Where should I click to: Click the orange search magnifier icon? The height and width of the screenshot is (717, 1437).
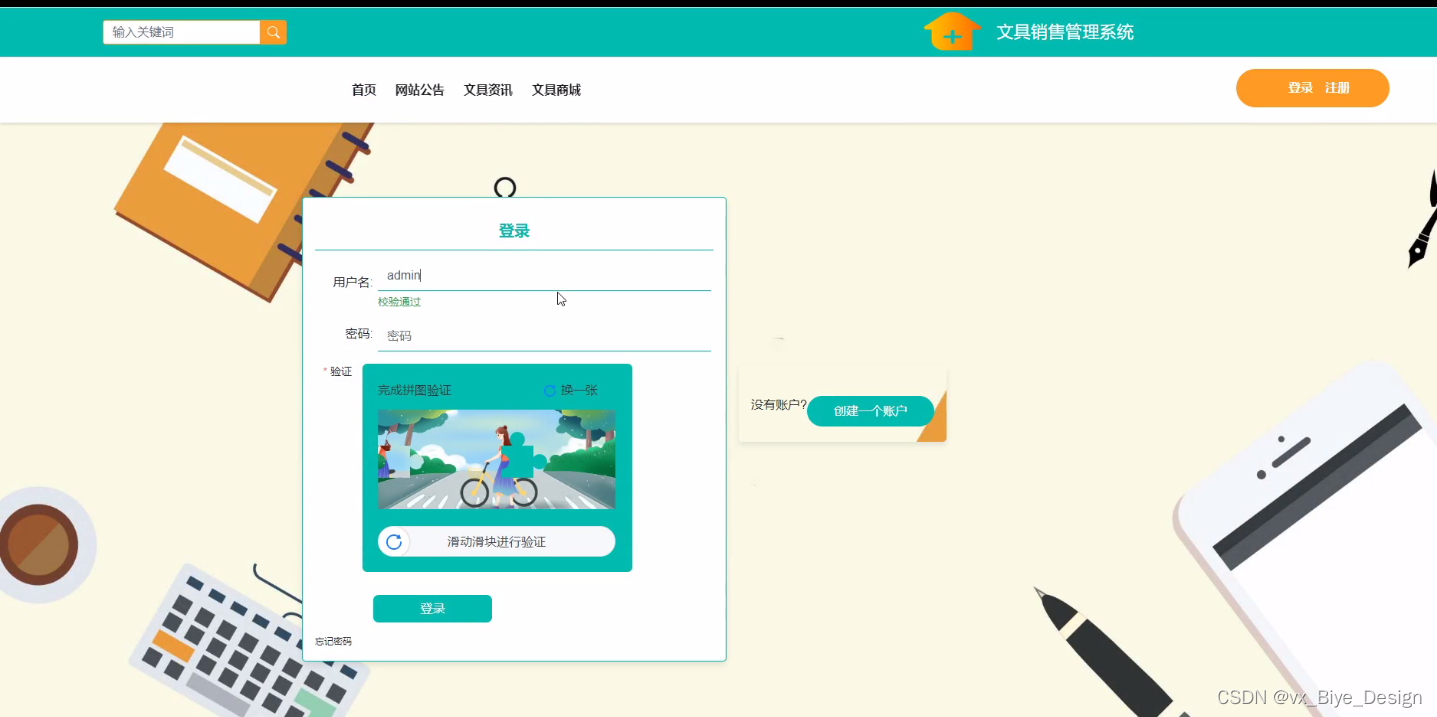[273, 32]
